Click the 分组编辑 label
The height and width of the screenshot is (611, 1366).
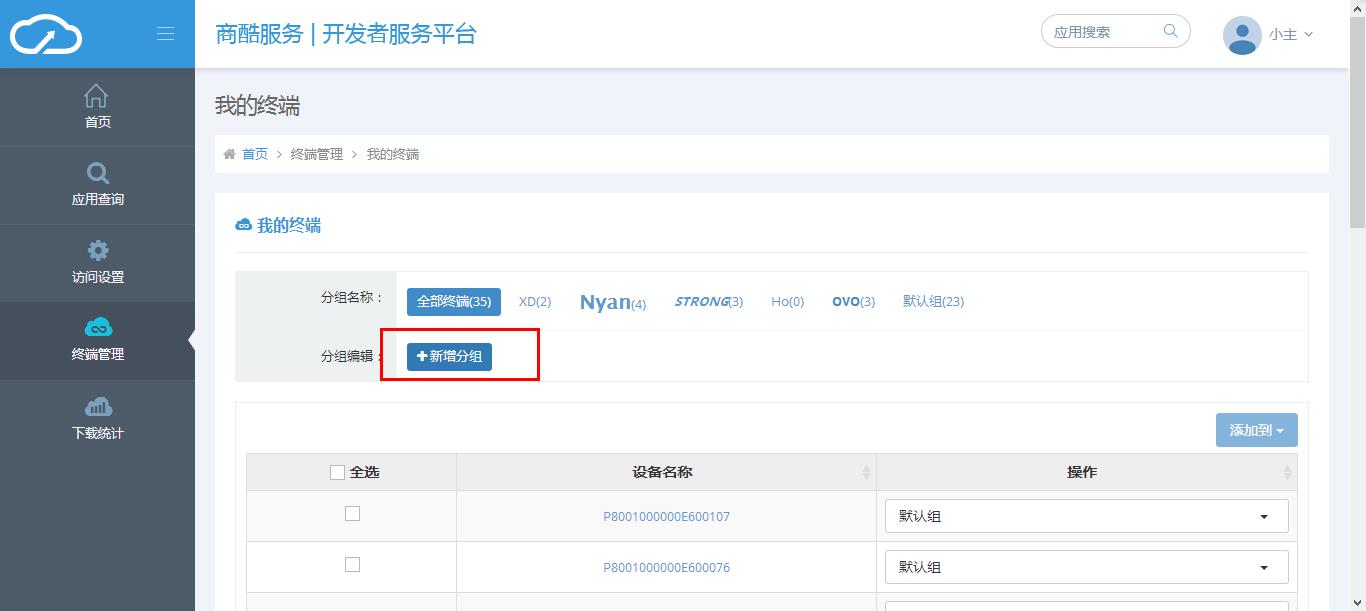click(352, 356)
